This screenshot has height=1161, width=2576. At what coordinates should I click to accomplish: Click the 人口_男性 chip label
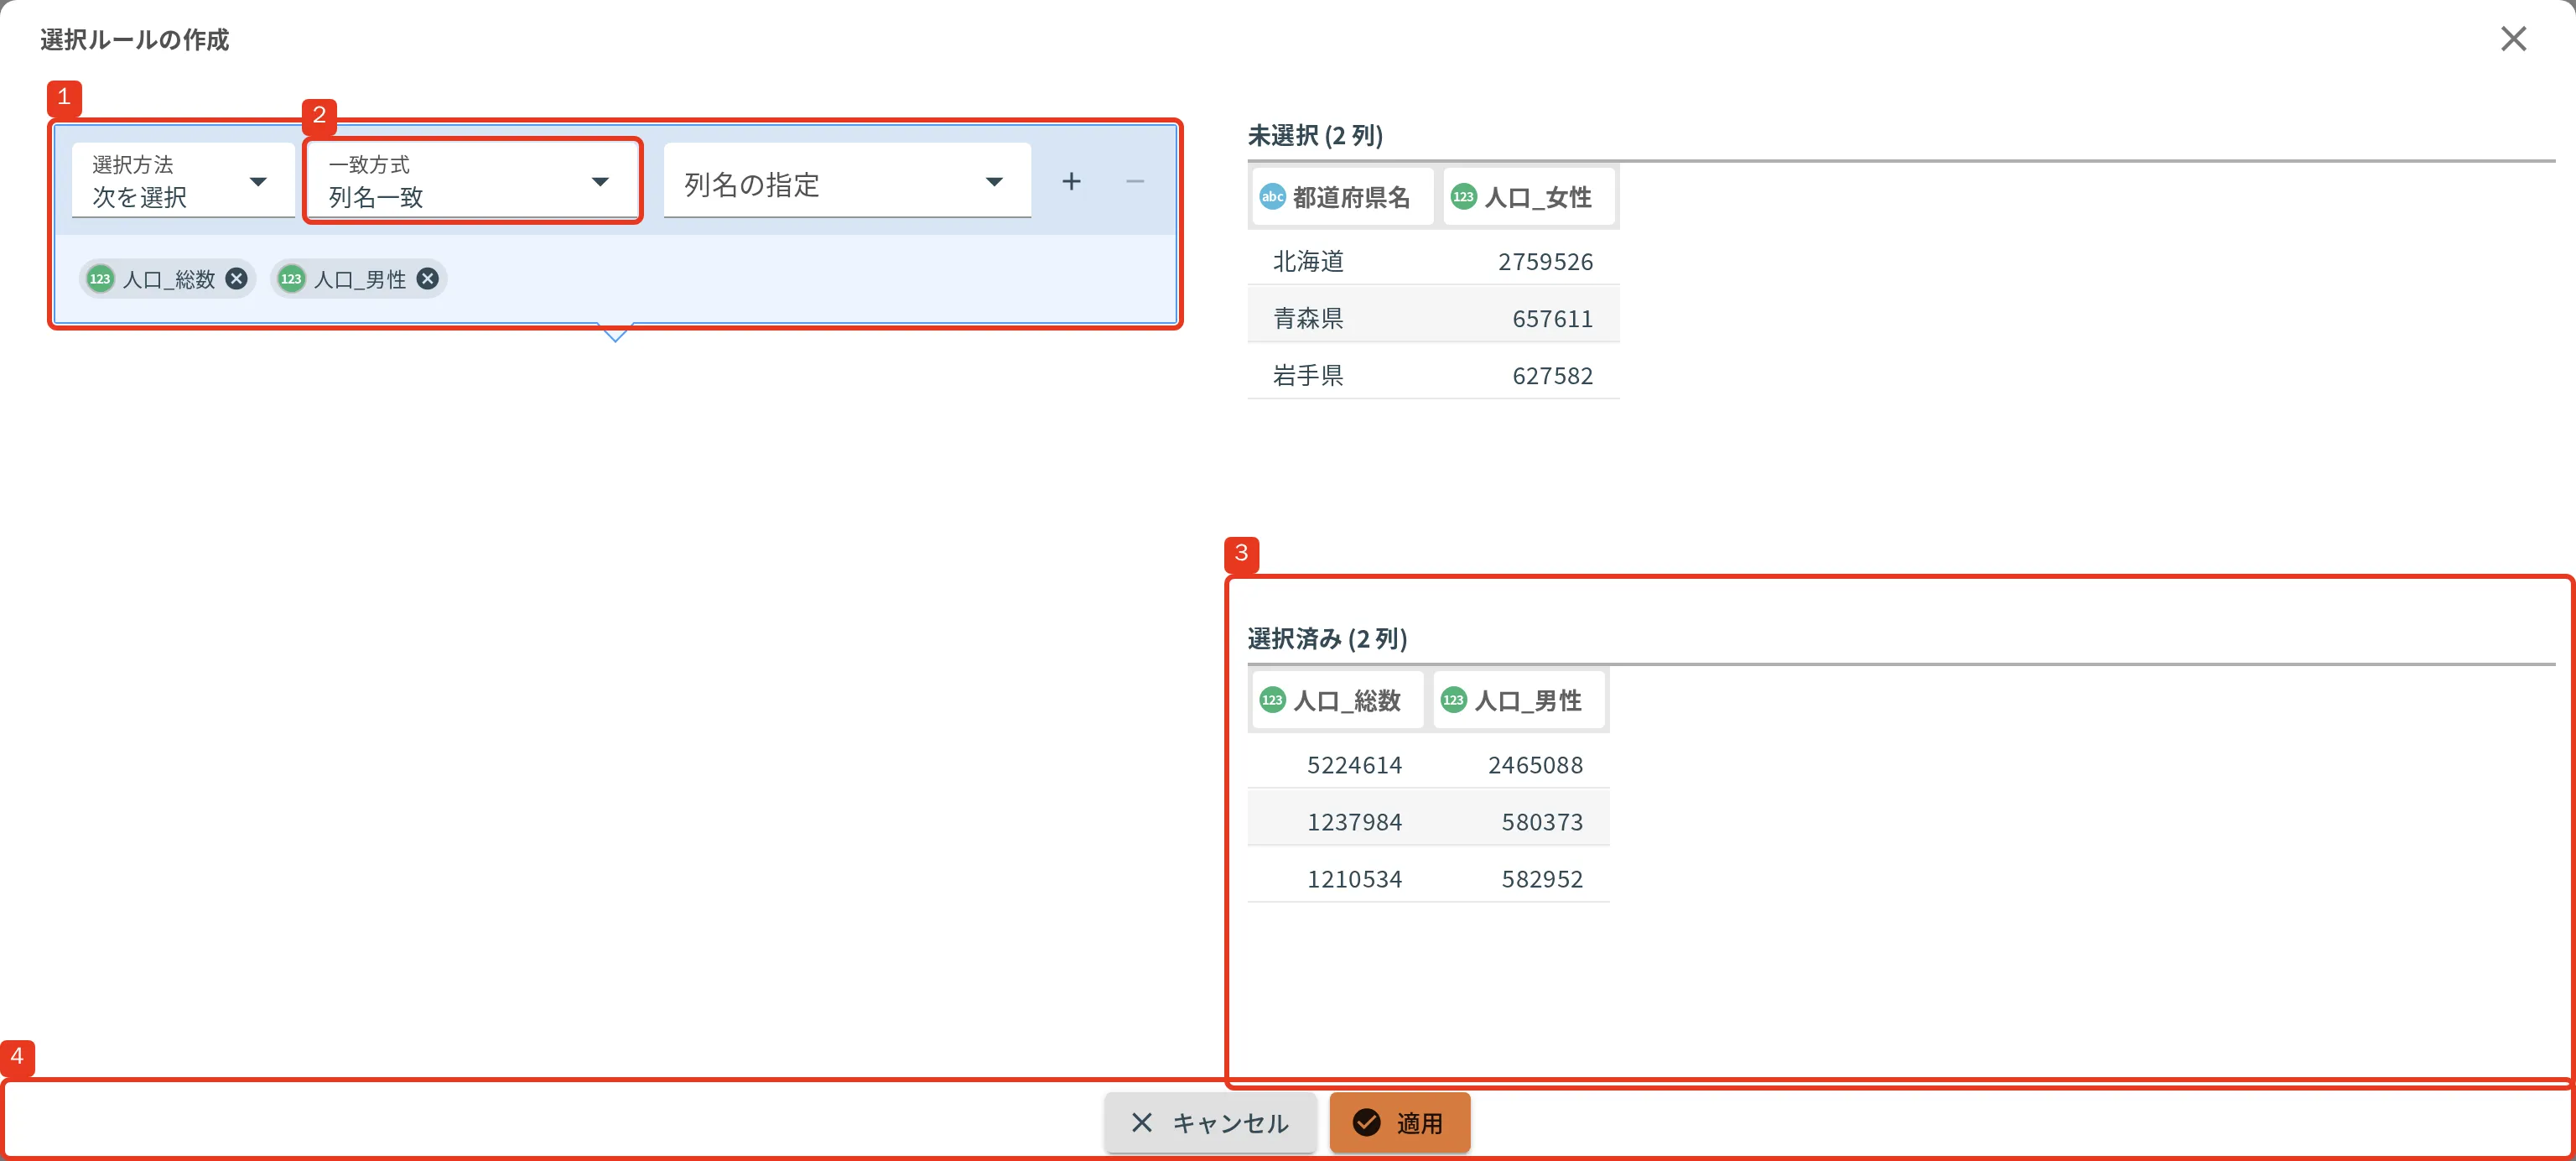tap(360, 279)
